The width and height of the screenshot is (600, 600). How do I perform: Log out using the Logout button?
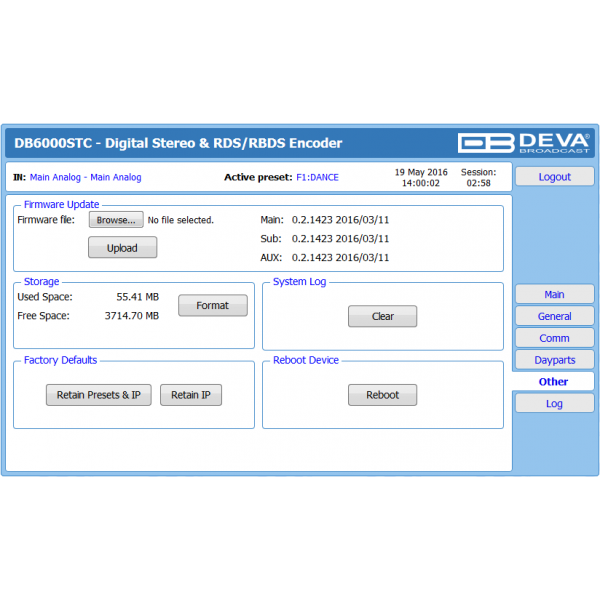coord(554,177)
